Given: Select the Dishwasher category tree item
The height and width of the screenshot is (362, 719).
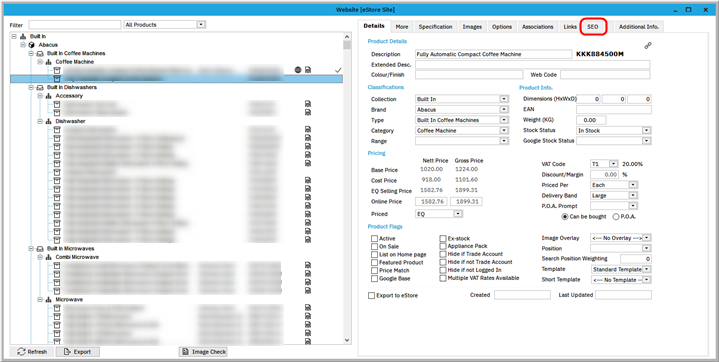Looking at the screenshot, I should 70,121.
